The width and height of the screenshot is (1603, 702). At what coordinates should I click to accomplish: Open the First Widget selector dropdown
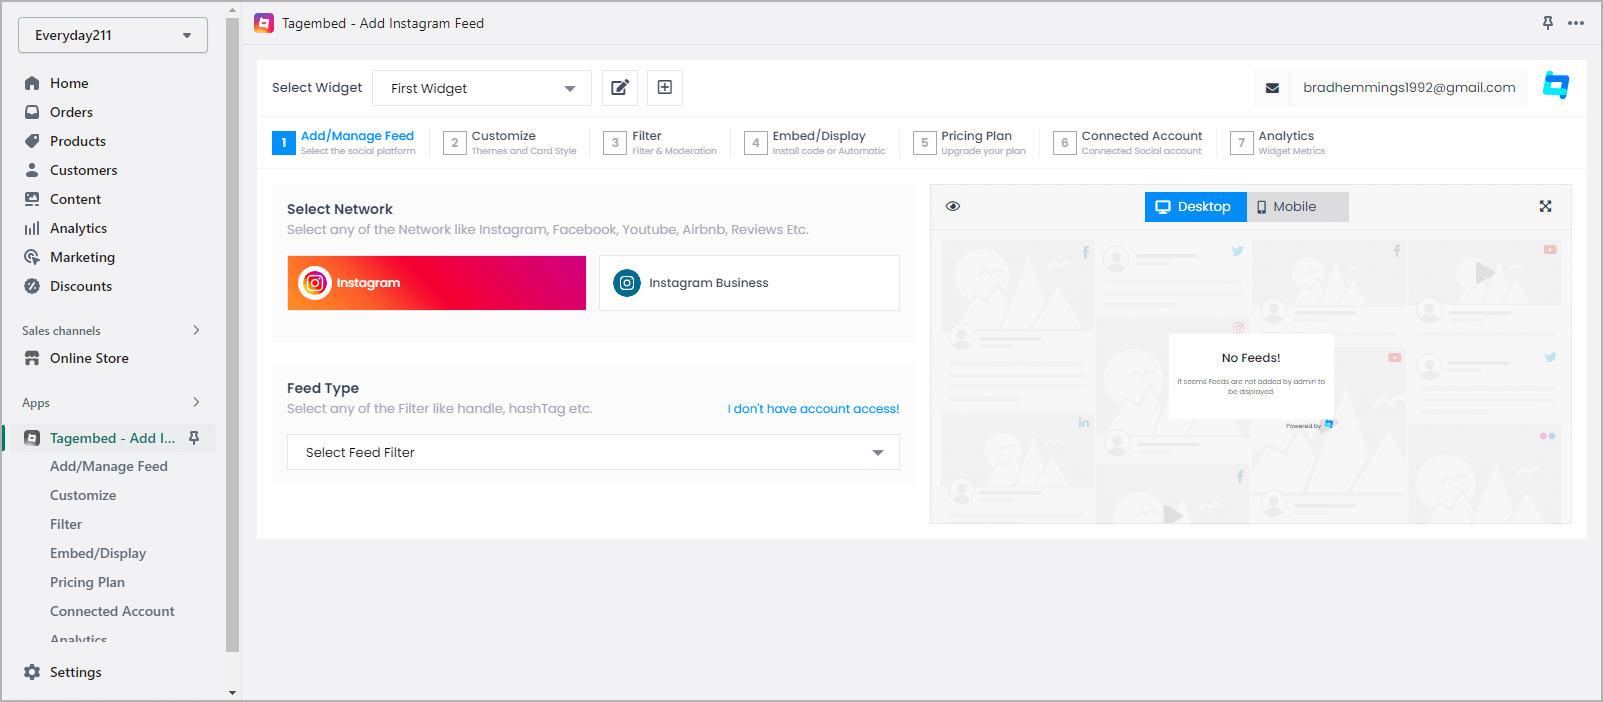(482, 88)
